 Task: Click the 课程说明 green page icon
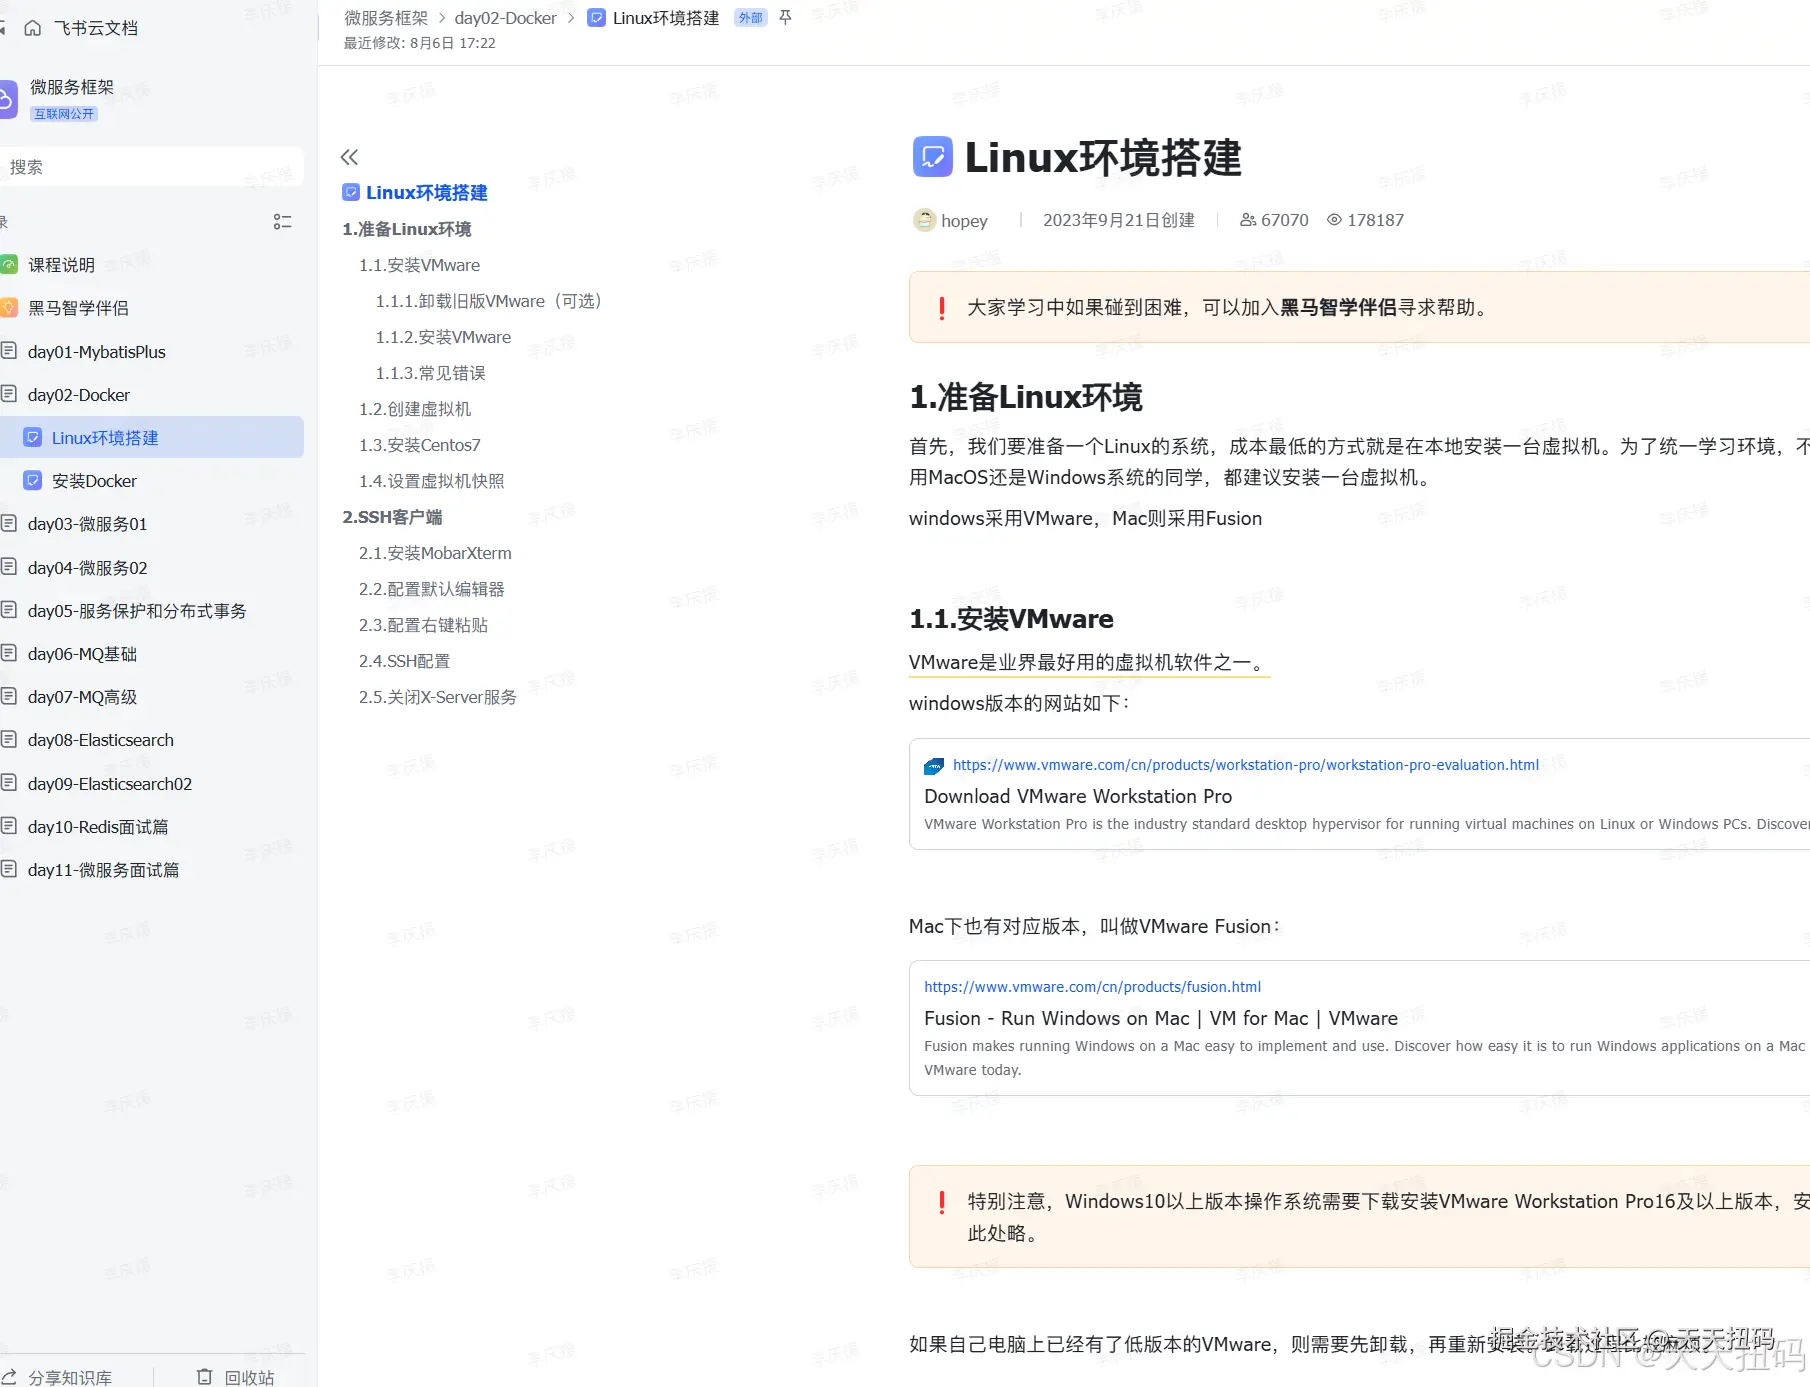[9, 265]
